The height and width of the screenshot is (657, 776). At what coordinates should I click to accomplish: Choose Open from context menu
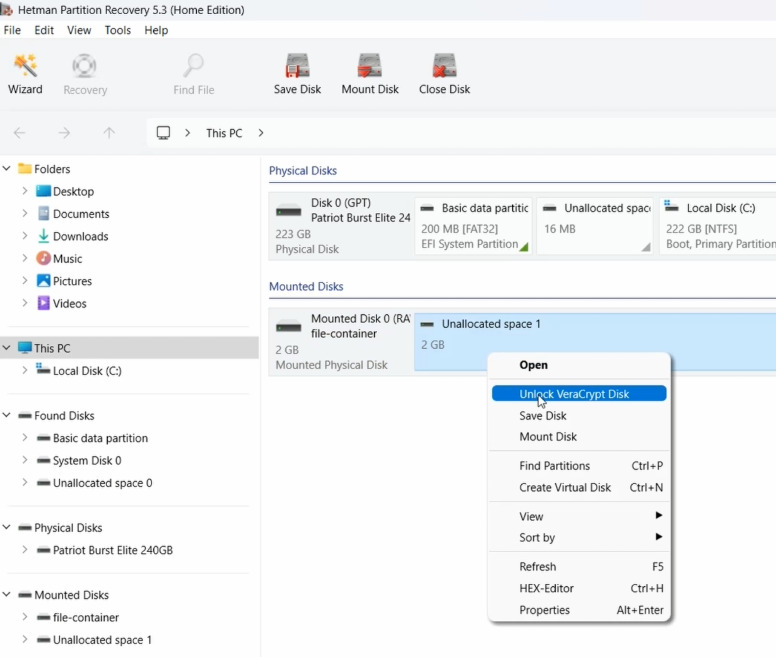tap(579, 365)
